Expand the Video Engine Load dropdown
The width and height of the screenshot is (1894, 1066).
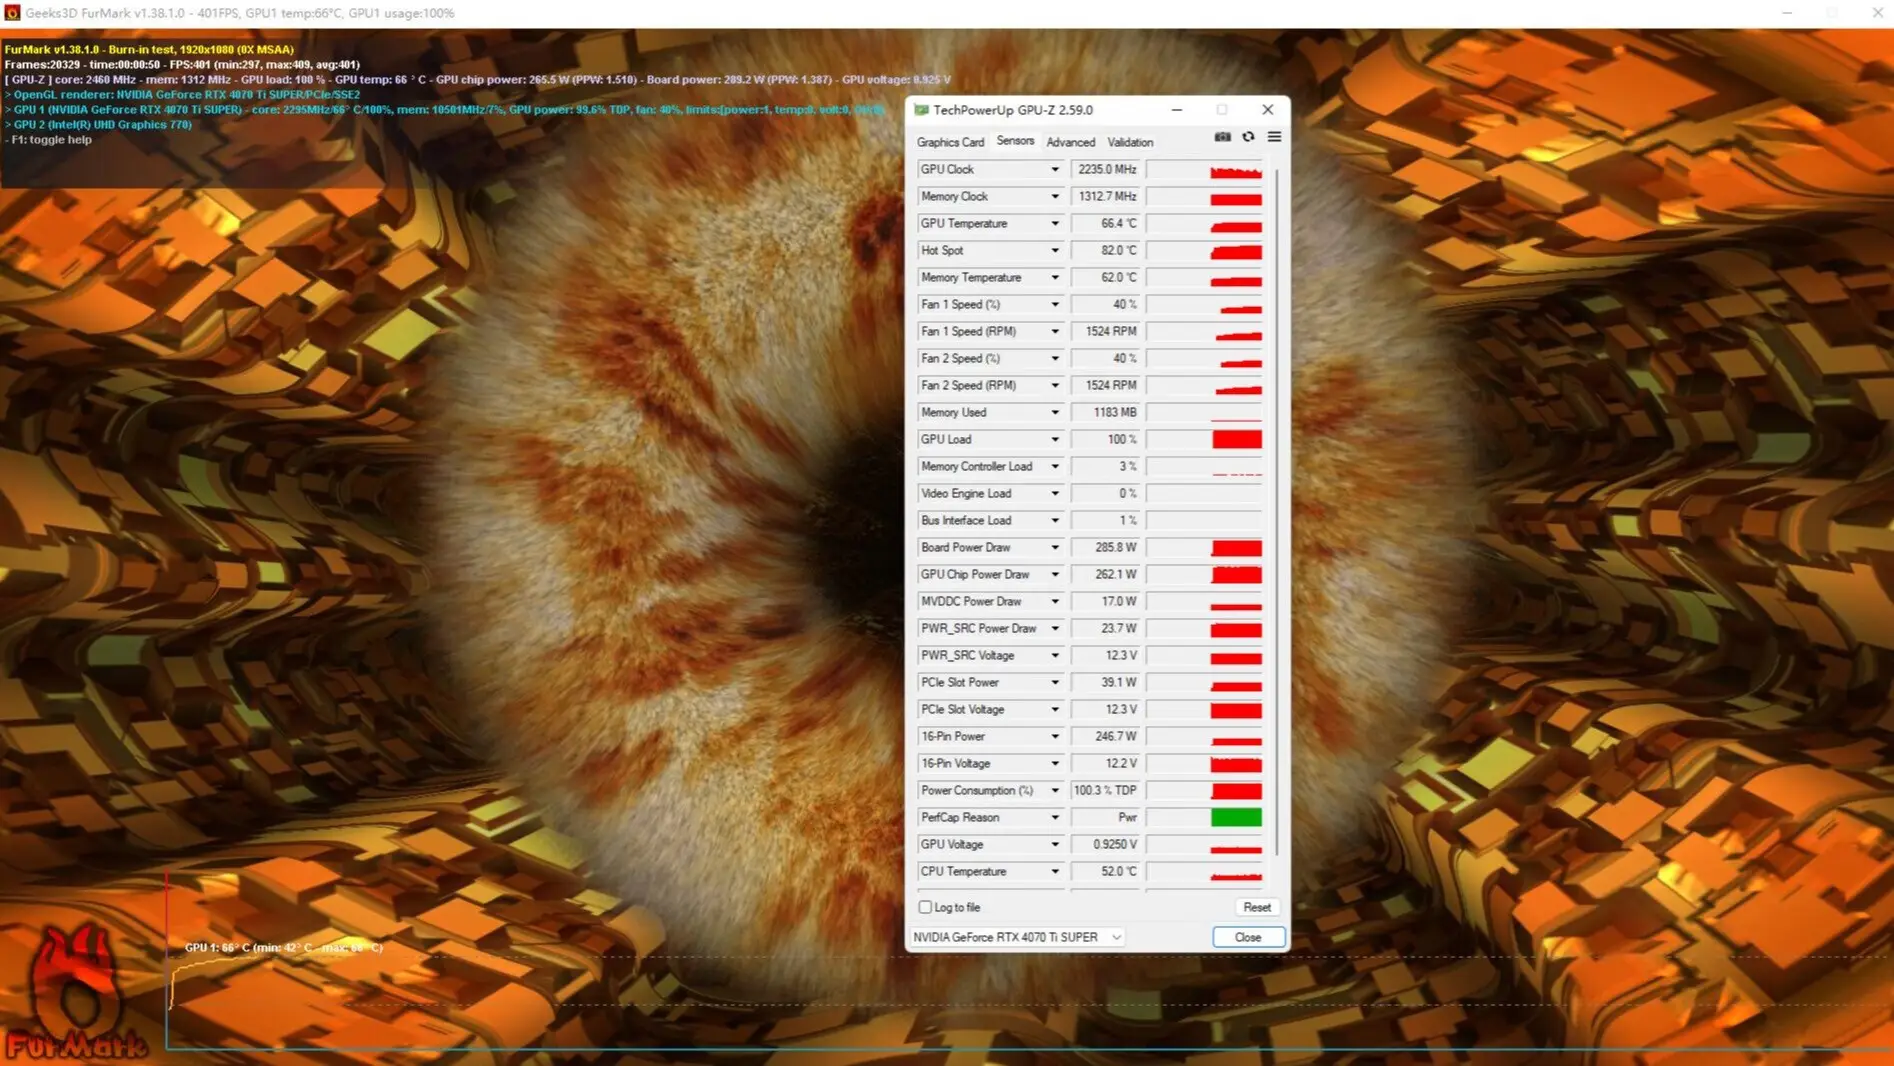pyautogui.click(x=1054, y=494)
